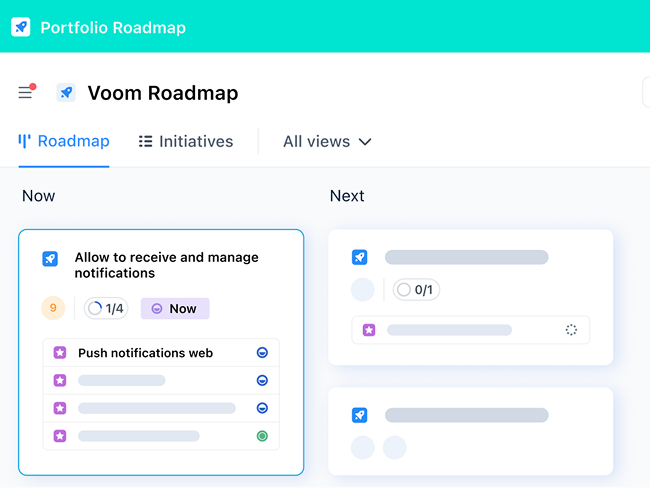Click purple star icon in first Next card
The image size is (650, 488).
[369, 330]
